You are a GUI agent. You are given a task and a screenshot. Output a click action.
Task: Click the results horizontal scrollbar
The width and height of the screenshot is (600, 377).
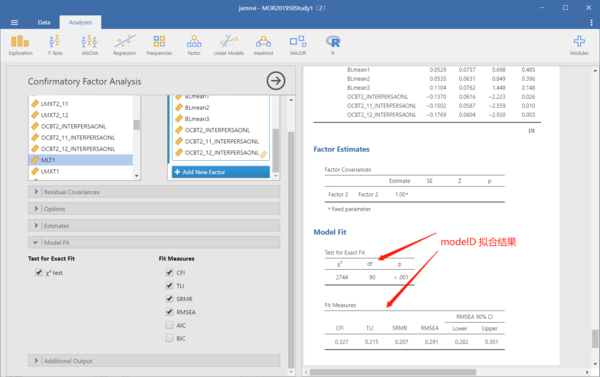(x=393, y=372)
